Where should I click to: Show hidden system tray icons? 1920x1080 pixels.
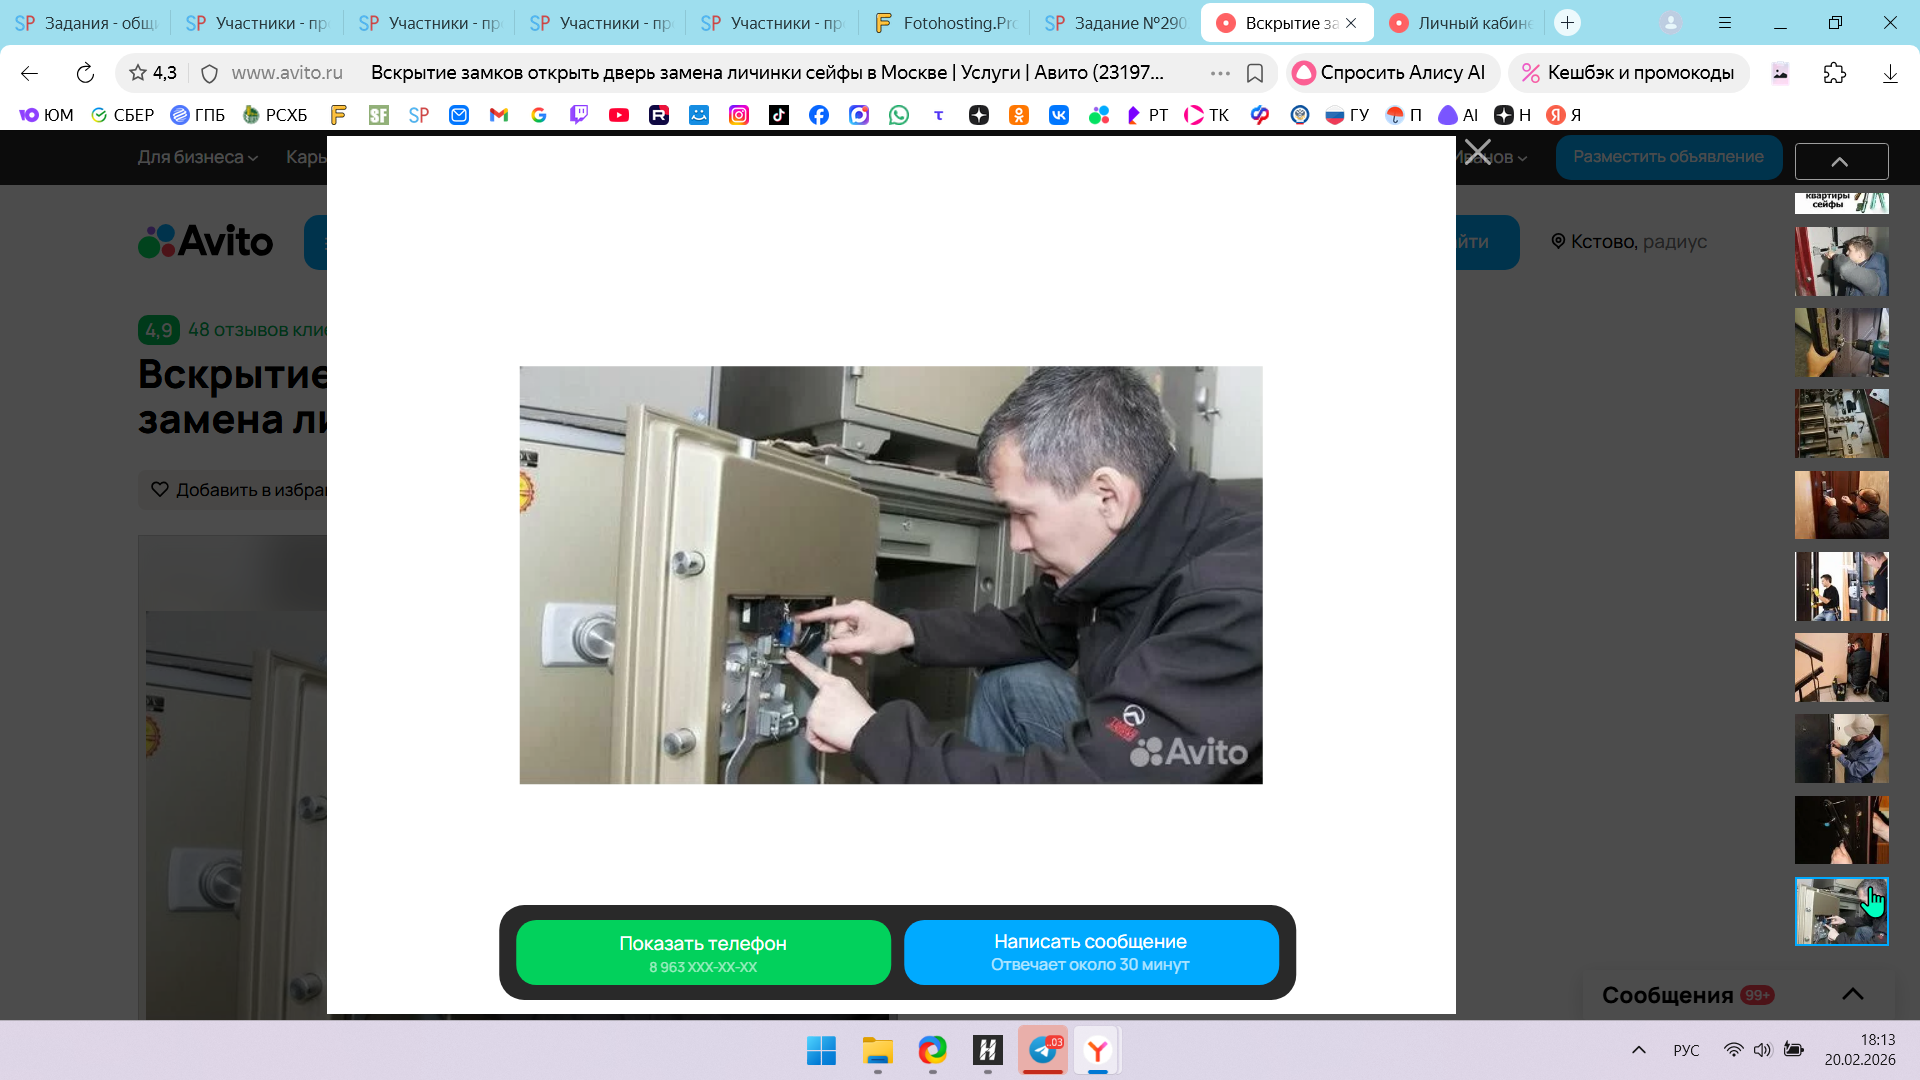point(1638,1050)
